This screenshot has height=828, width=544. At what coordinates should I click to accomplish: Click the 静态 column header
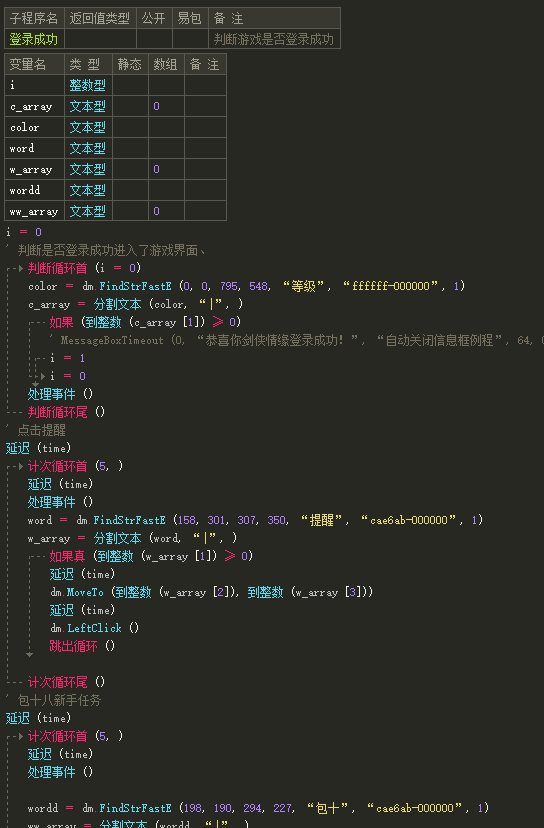(x=129, y=64)
